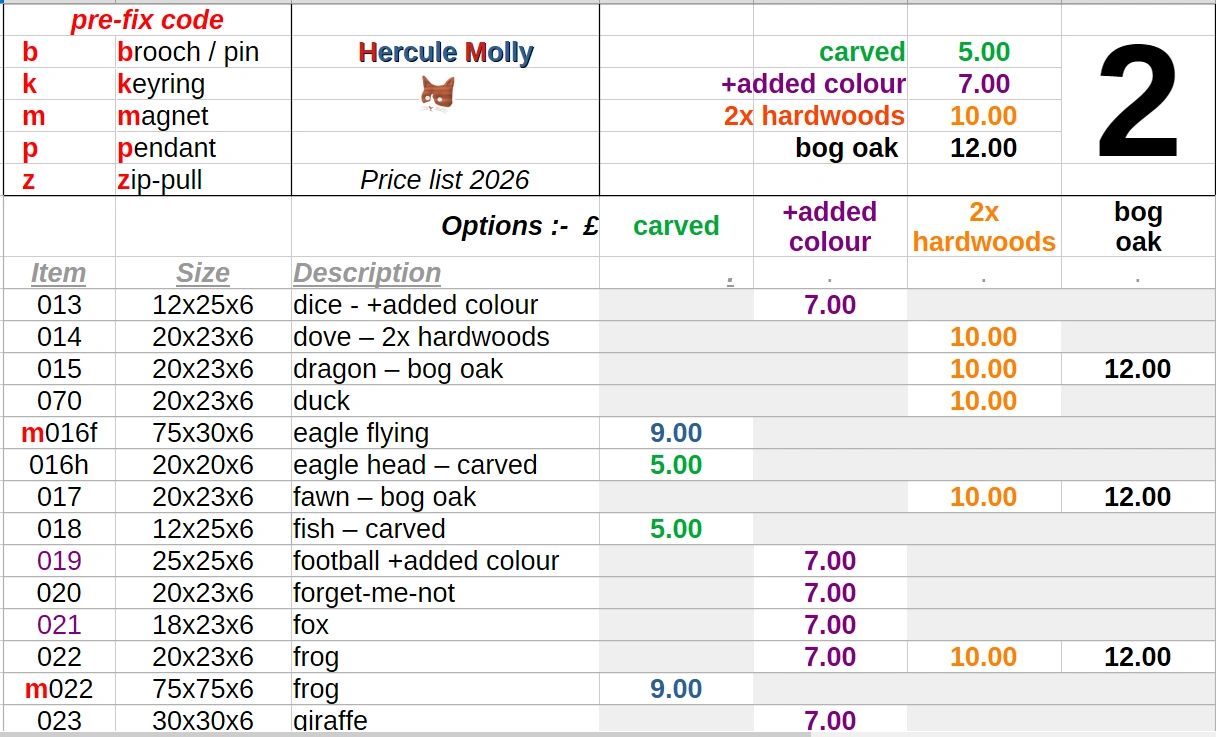This screenshot has width=1216, height=737.
Task: Select the frog 12.00 bog oak price
Action: point(1138,657)
